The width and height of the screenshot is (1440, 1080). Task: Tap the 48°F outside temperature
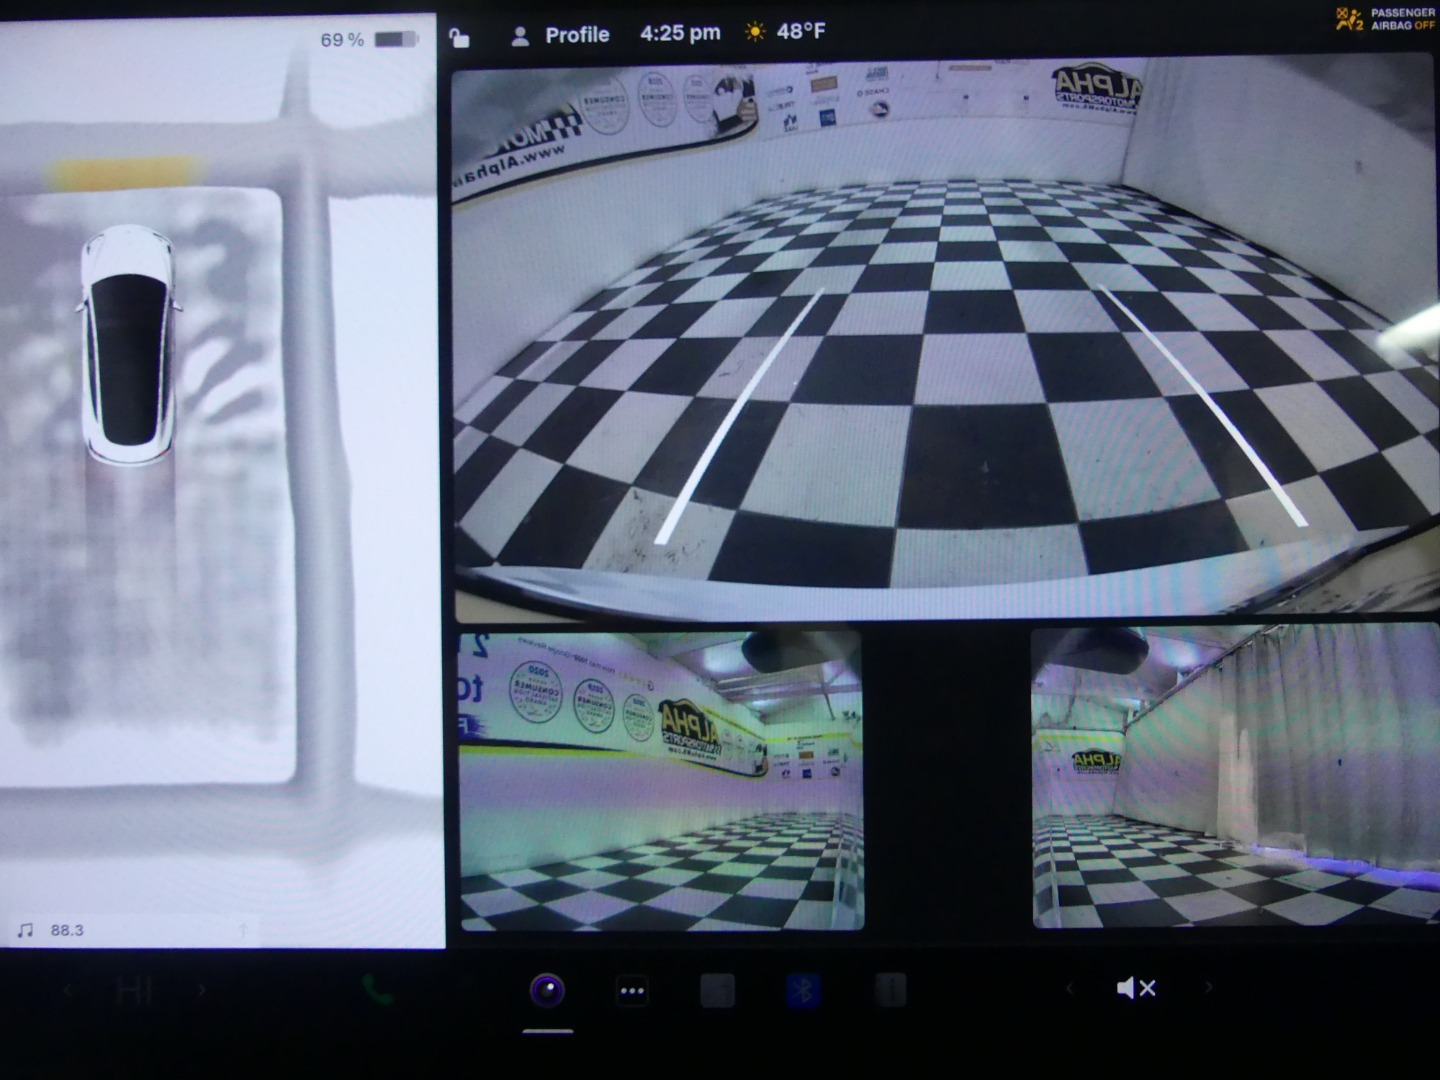click(800, 32)
